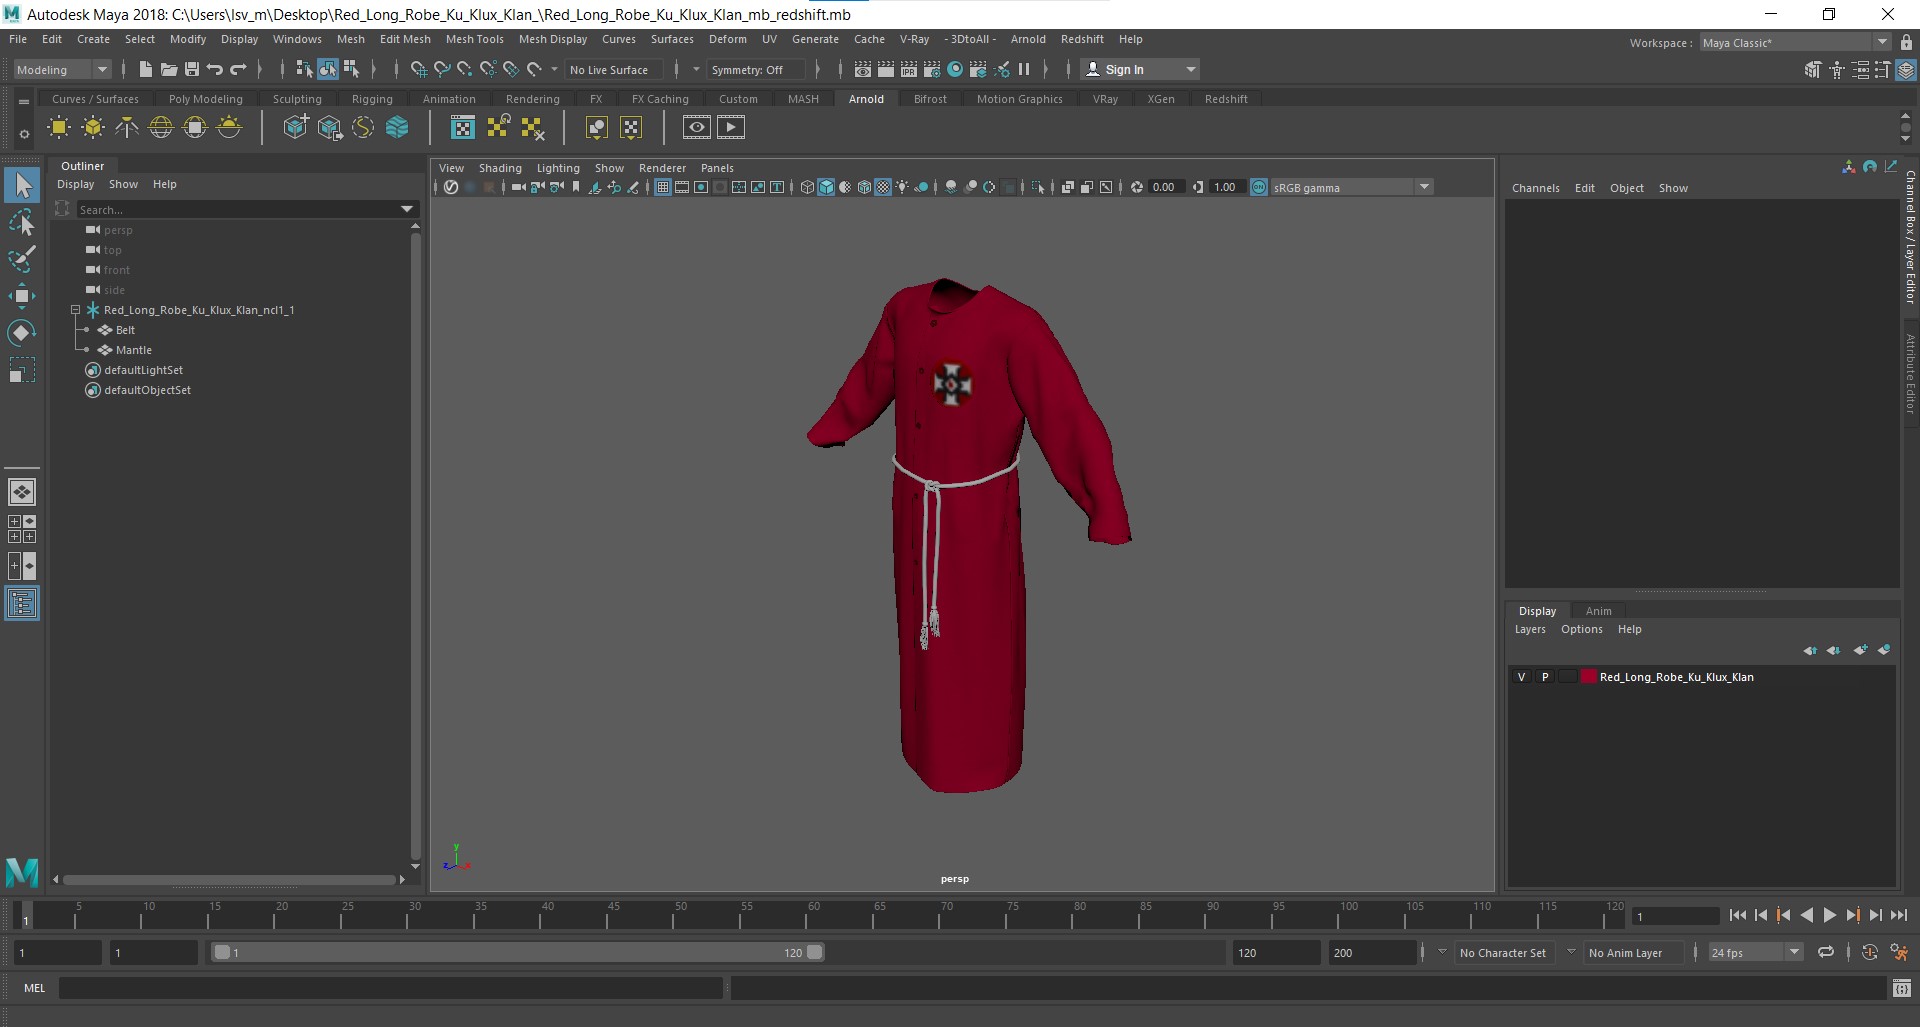Open Outliner search filter dropdown
The width and height of the screenshot is (1920, 1027).
tap(407, 209)
